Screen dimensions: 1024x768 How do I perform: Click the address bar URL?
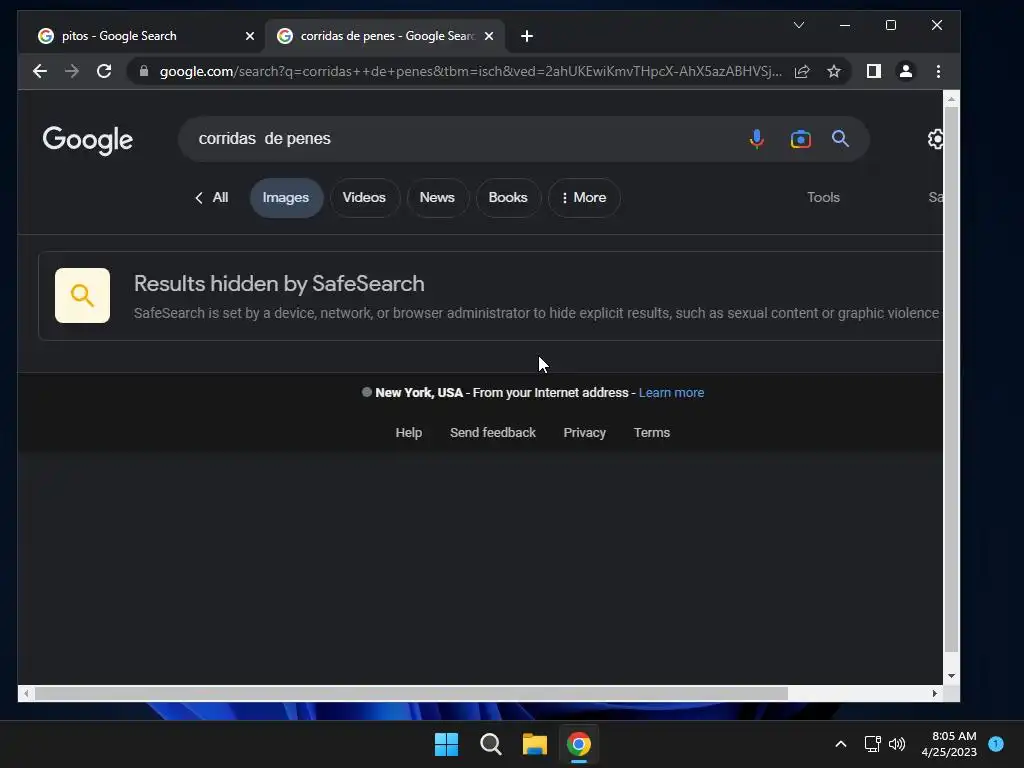point(470,71)
